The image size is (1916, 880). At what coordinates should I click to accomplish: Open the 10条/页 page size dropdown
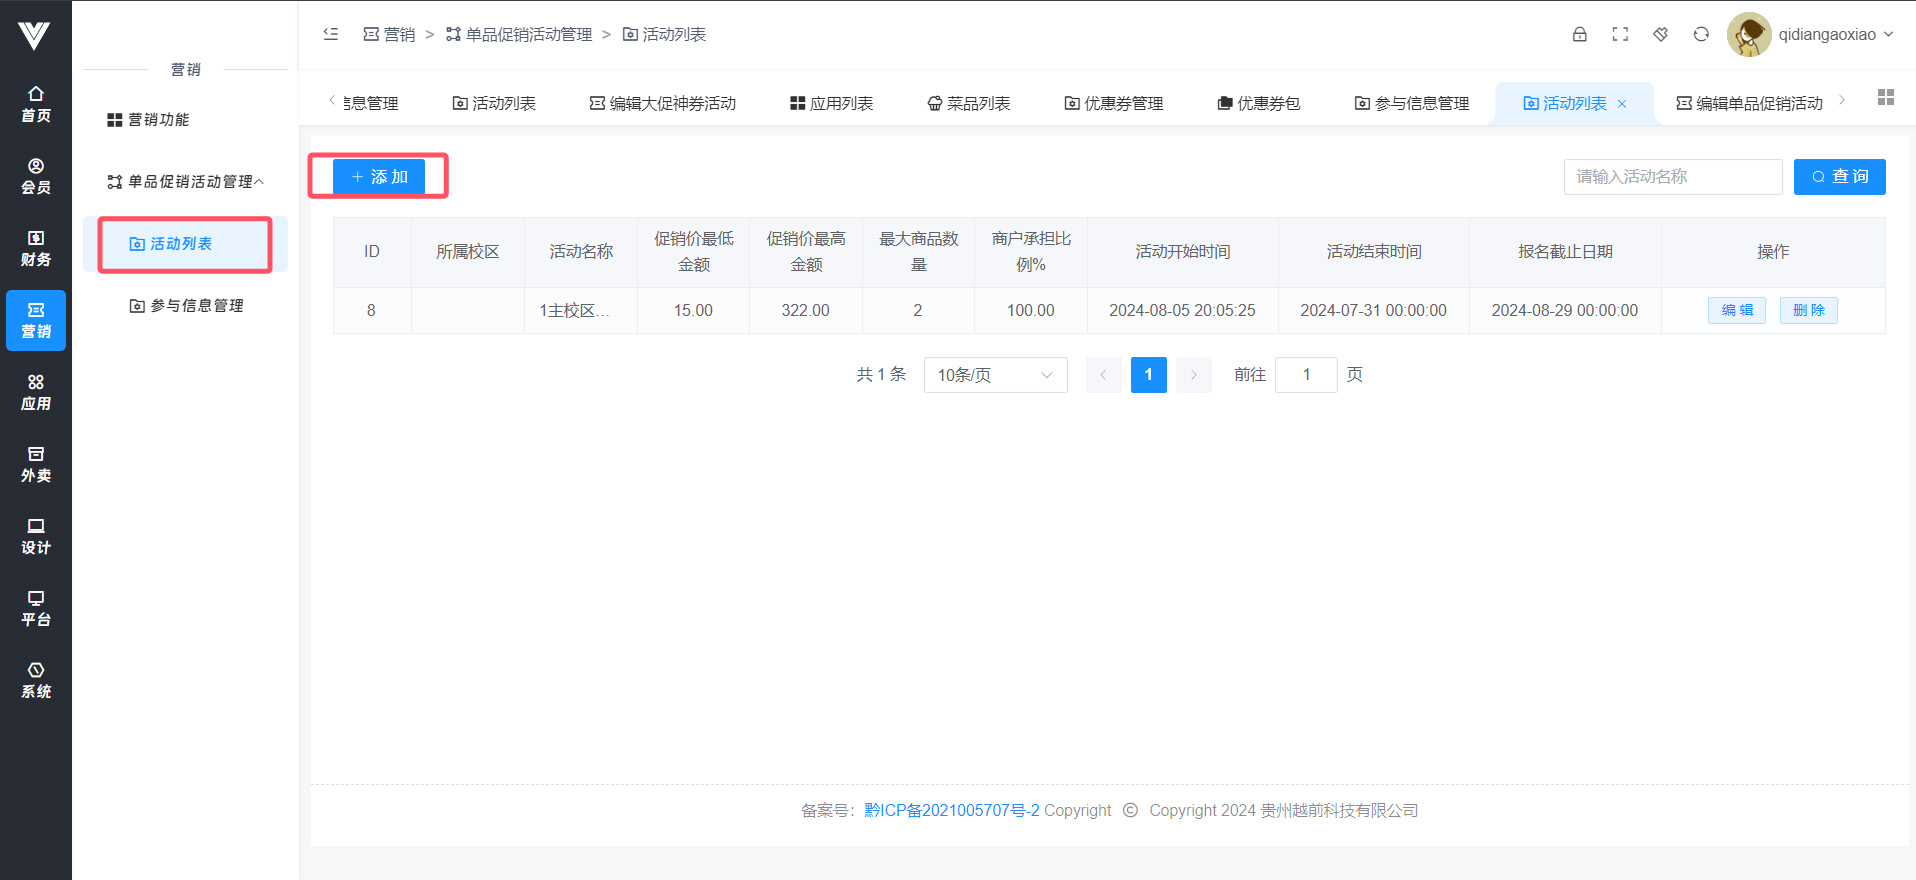pos(995,375)
